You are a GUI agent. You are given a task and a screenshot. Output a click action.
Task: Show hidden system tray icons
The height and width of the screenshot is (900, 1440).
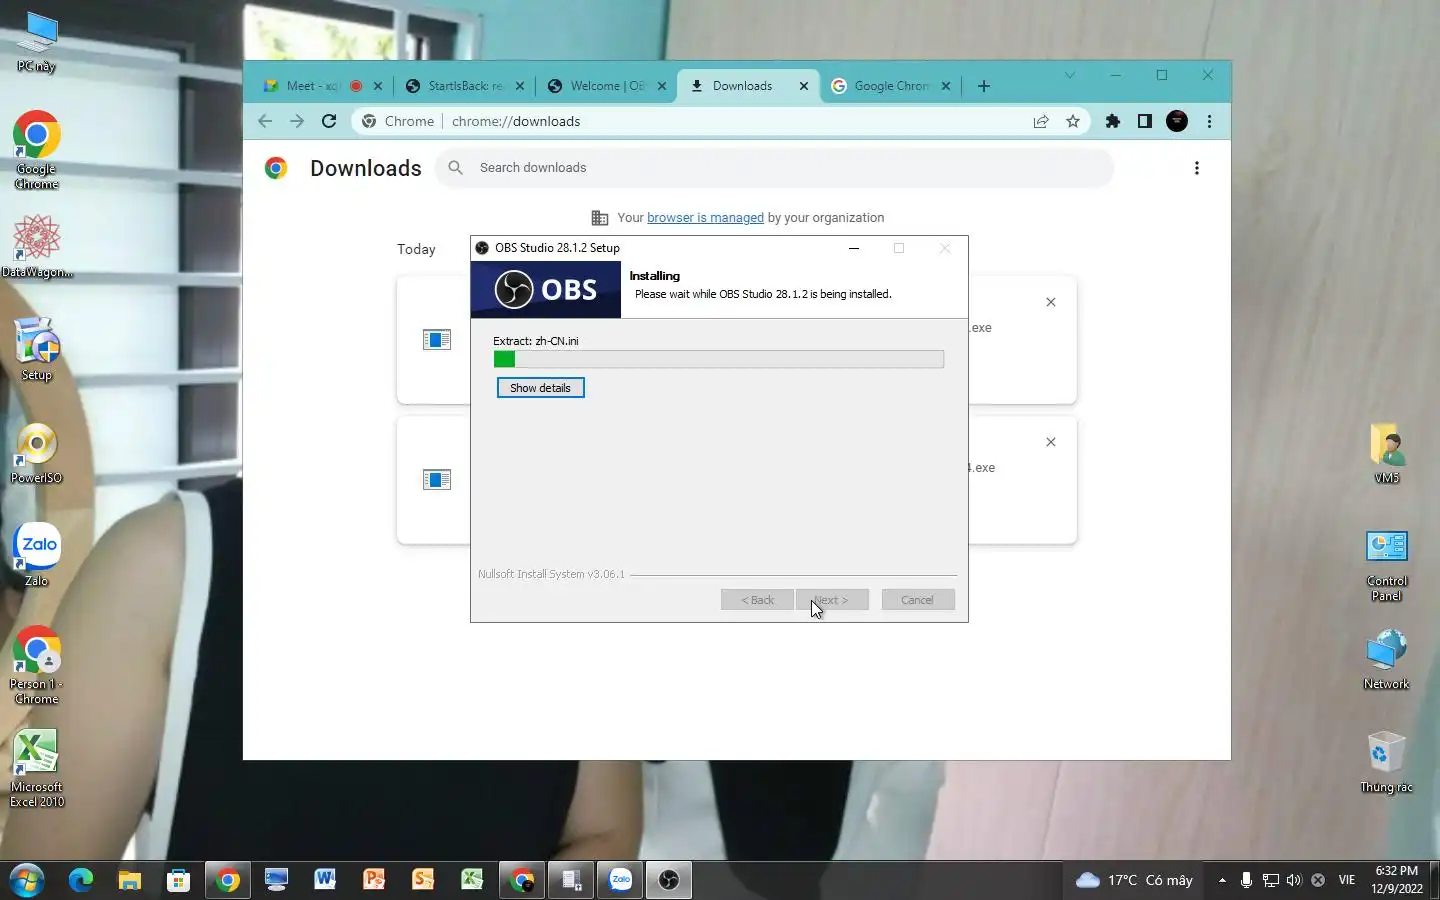1222,880
